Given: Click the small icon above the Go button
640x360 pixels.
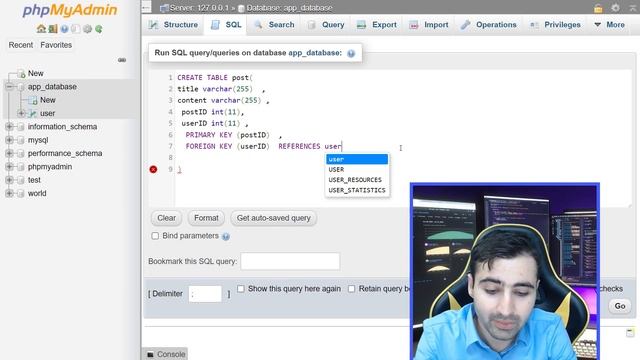Looking at the screenshot, I should pos(630,333).
